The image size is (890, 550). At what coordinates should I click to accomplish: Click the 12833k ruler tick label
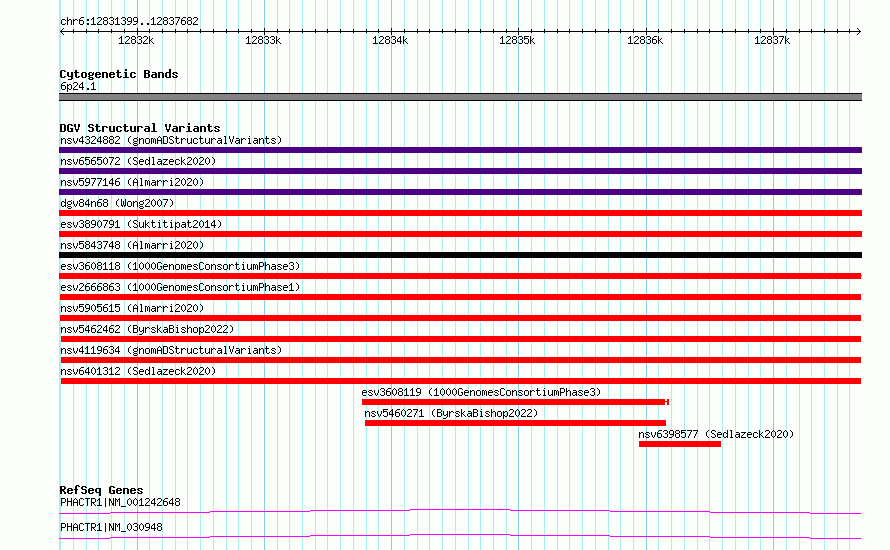263,40
